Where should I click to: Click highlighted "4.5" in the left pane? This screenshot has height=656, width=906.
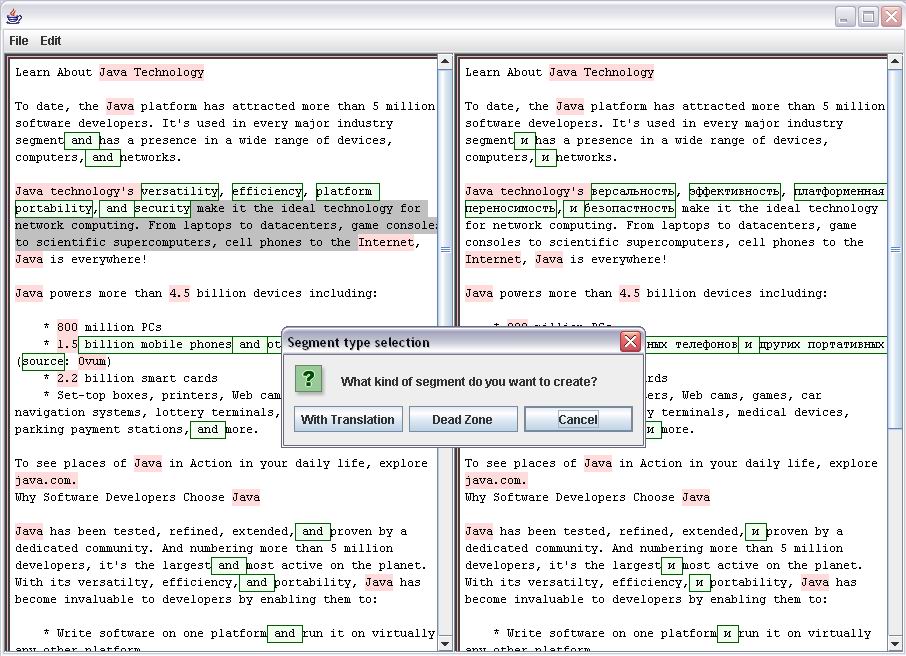click(179, 293)
